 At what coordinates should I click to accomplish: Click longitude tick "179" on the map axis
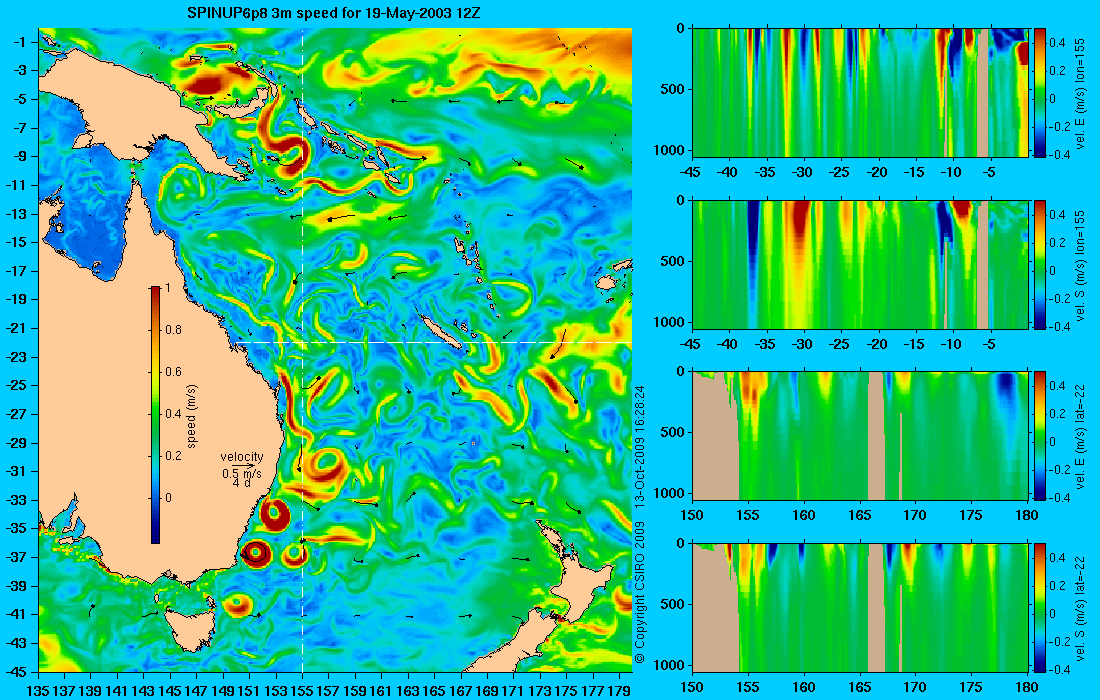619,691
